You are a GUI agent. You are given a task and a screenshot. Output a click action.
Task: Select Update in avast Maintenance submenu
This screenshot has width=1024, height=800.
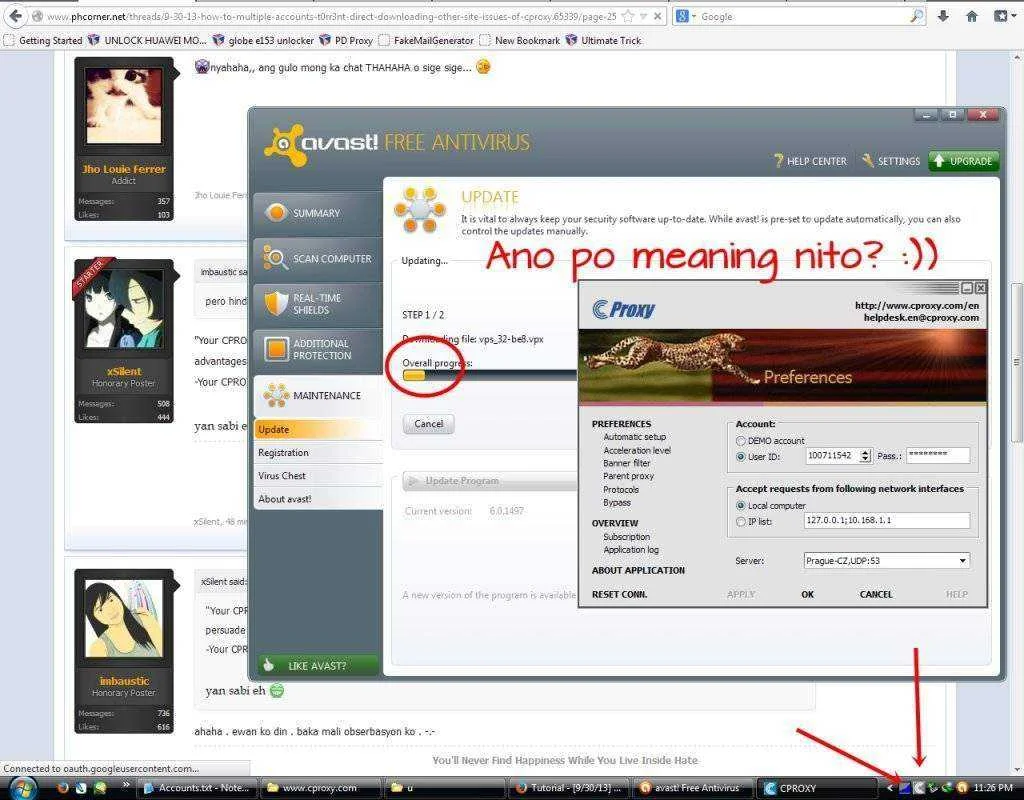coord(318,429)
